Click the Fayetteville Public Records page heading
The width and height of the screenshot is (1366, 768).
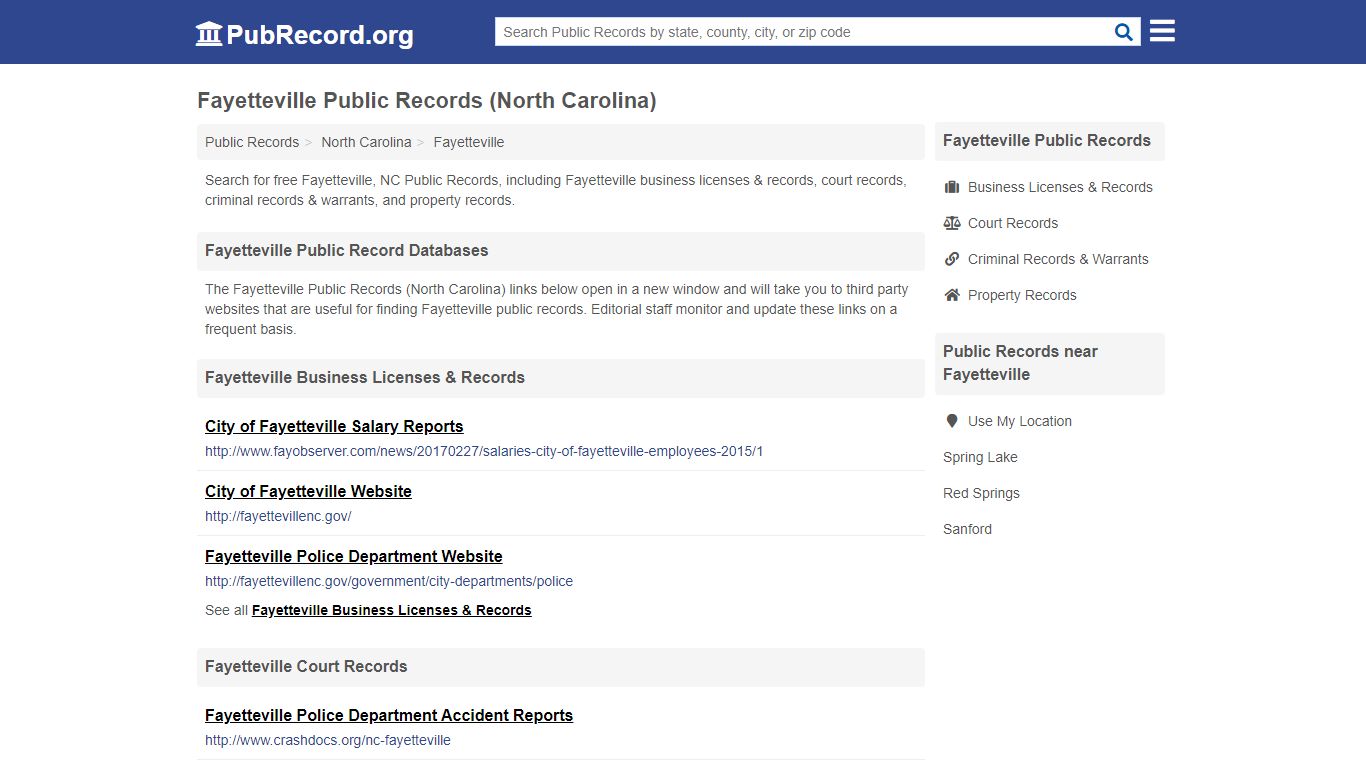[427, 101]
